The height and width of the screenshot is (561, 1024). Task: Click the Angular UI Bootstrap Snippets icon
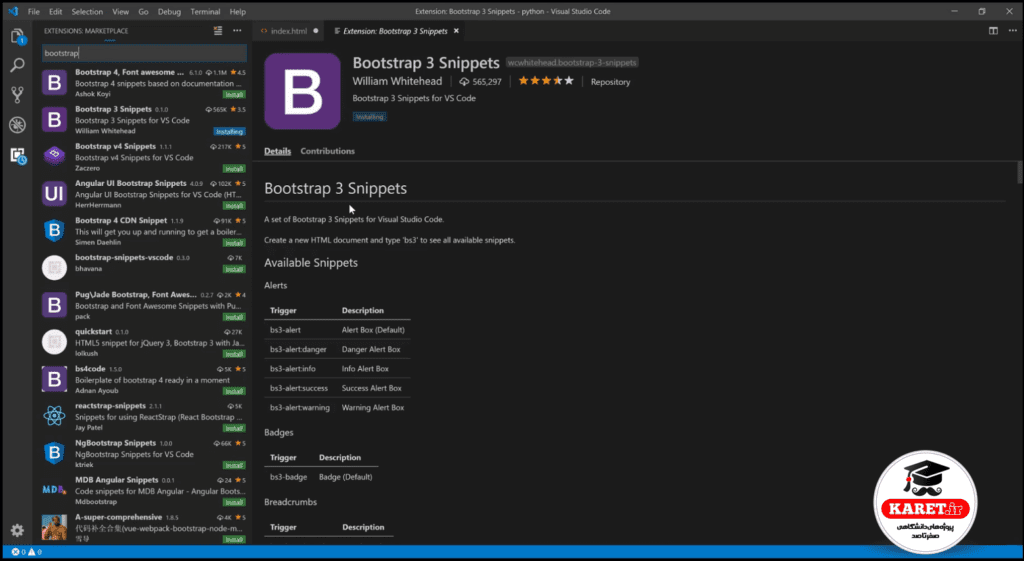click(x=54, y=194)
